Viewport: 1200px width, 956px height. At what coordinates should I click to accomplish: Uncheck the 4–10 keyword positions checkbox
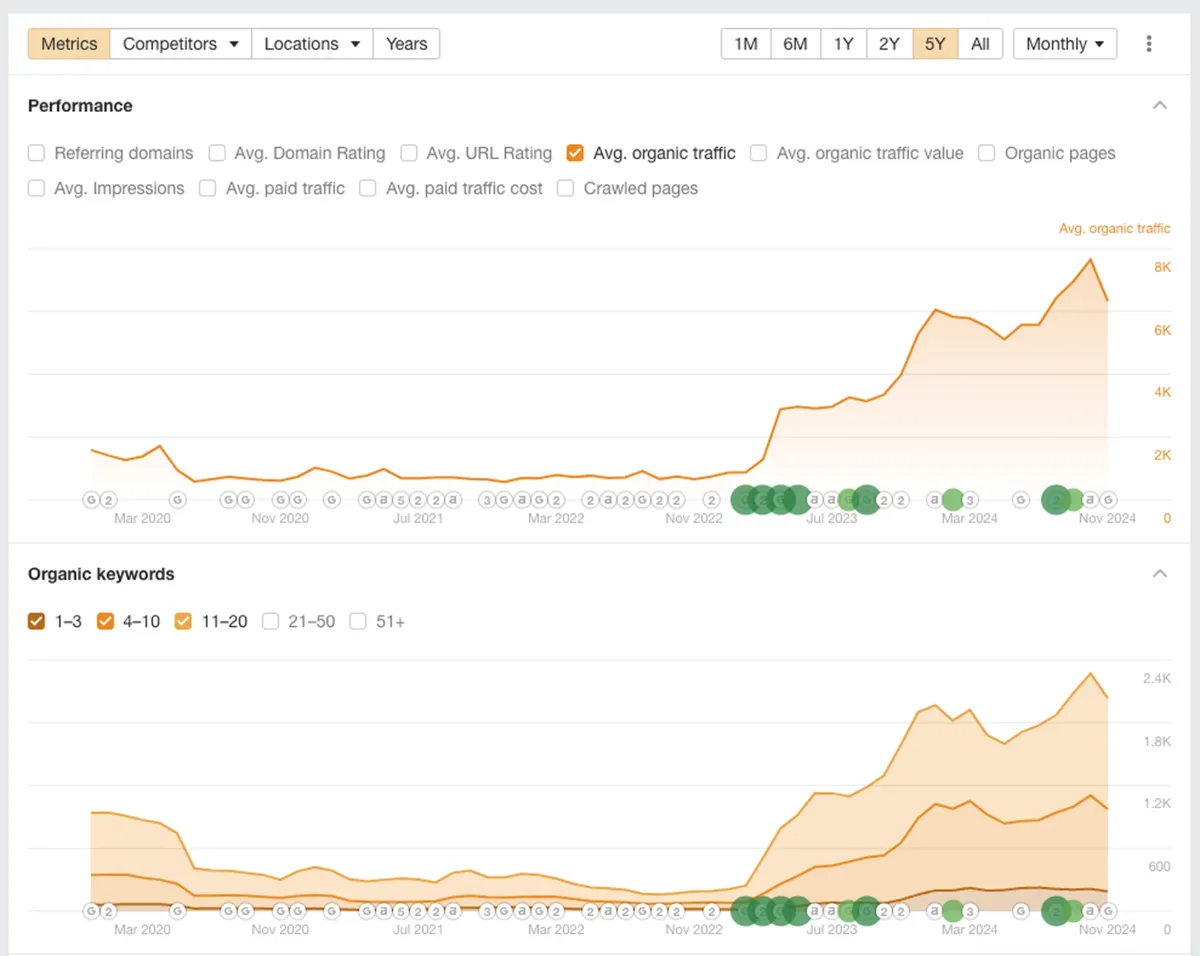pos(105,622)
